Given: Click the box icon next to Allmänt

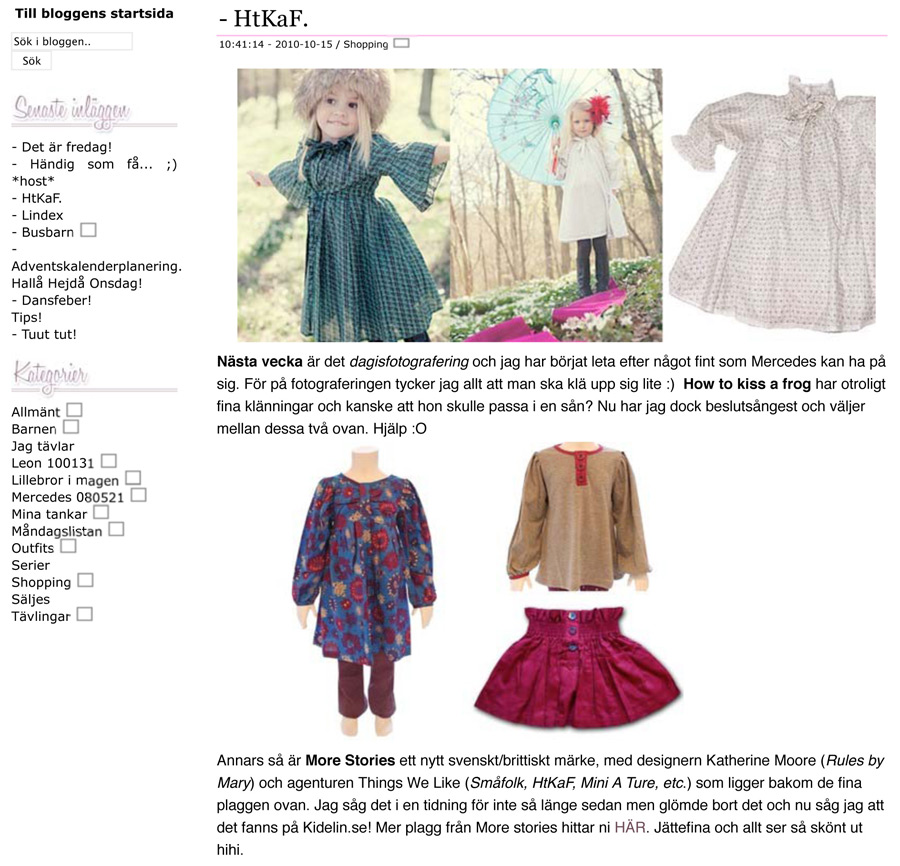Looking at the screenshot, I should coord(74,410).
